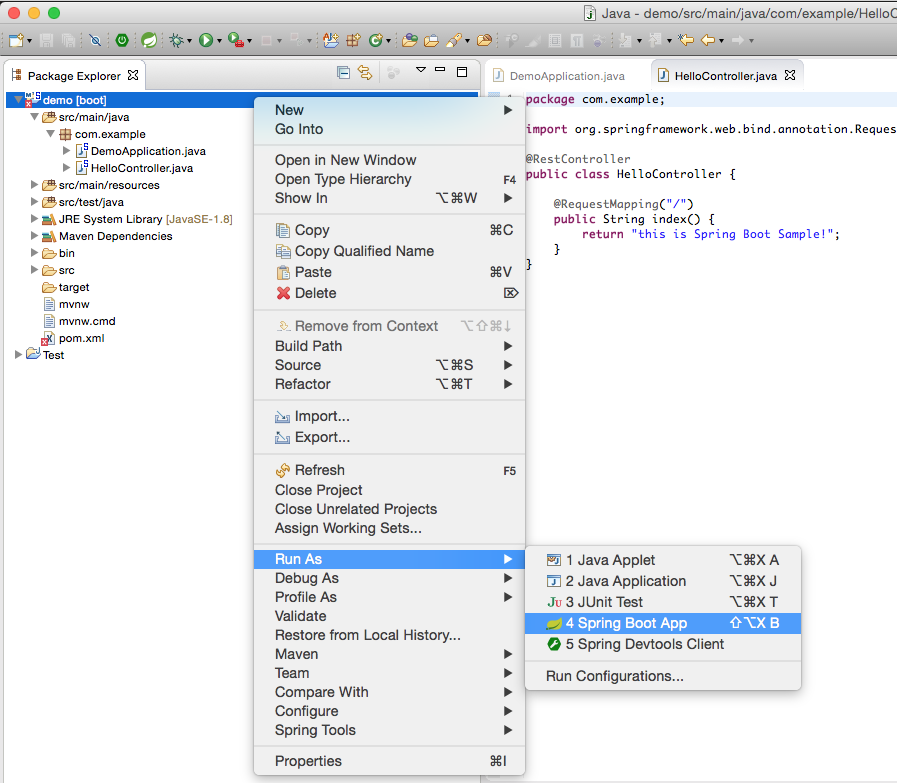Screen dimensions: 897x783
Task: Choose Spring Devtools Client run option
Action: coord(662,644)
